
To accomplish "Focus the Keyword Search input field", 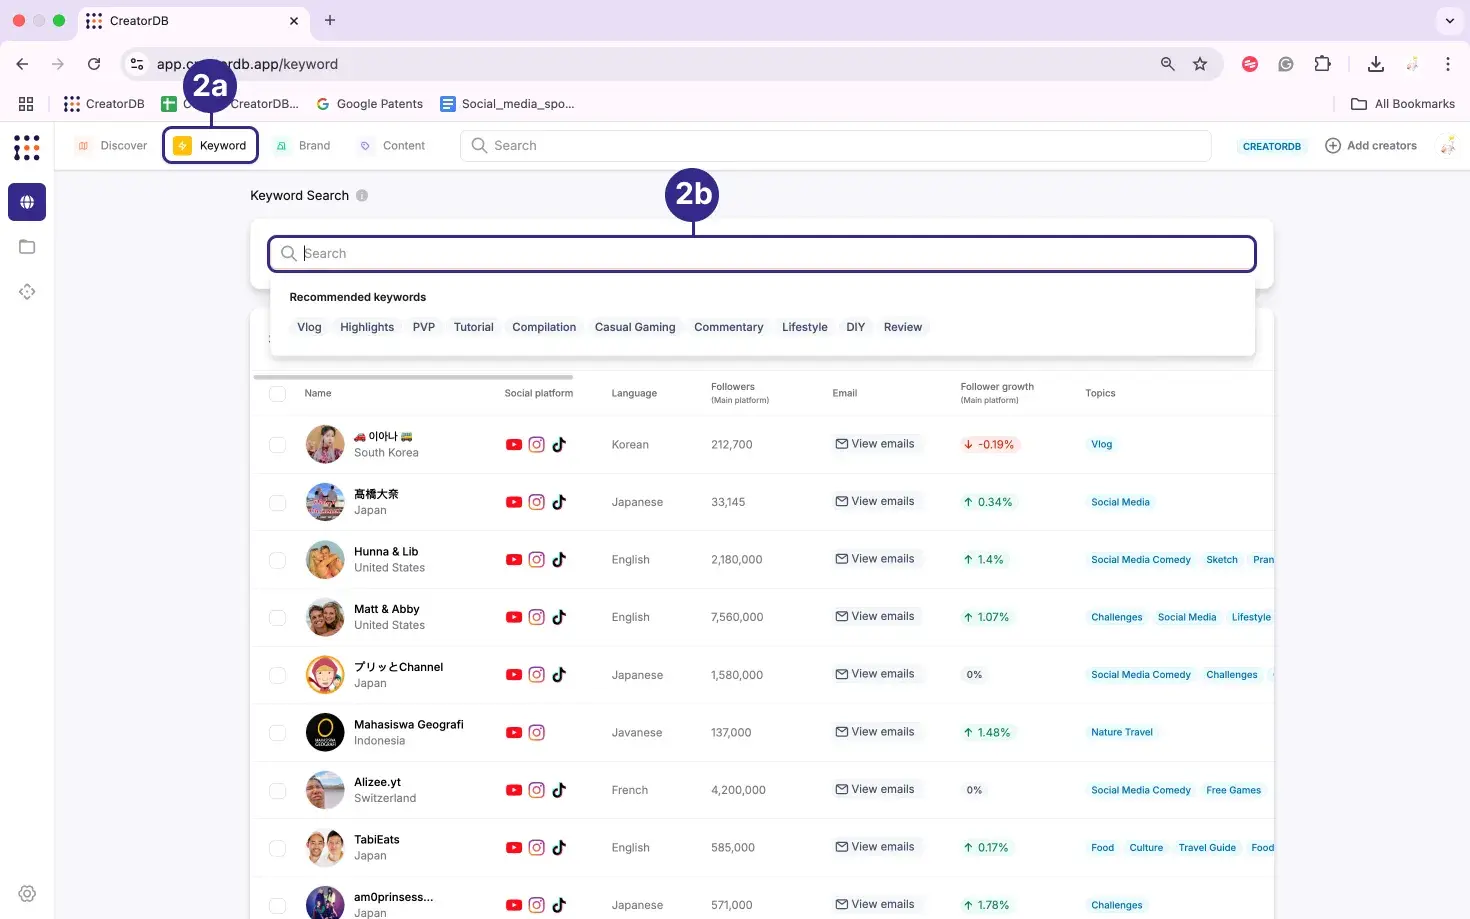I will pyautogui.click(x=762, y=254).
